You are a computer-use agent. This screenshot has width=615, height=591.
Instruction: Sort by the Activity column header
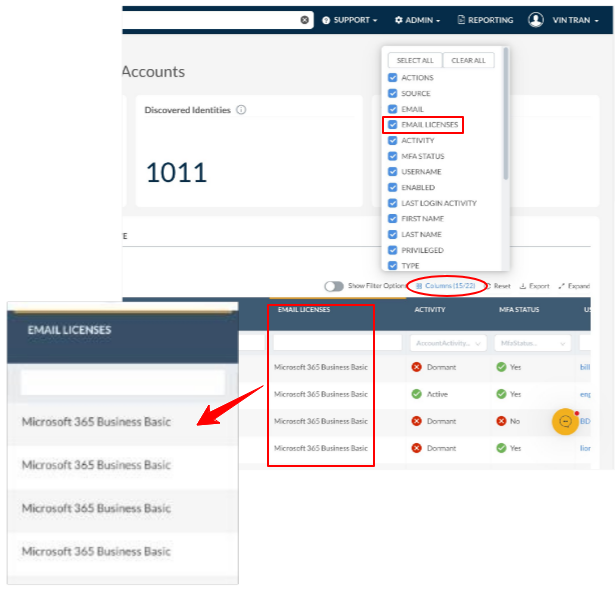click(430, 310)
